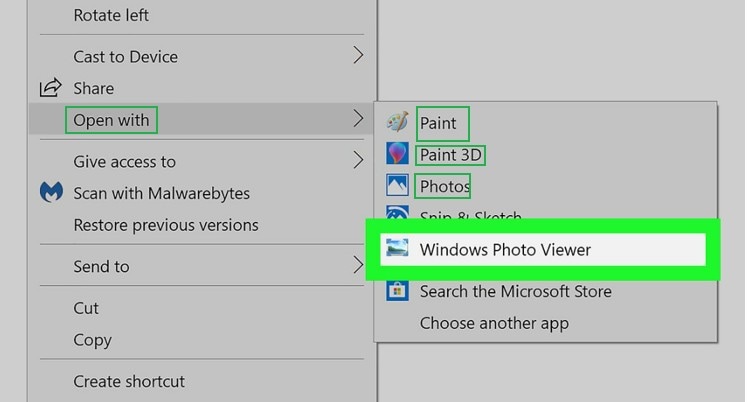This screenshot has height=402, width=747.
Task: Click the Photos app icon
Action: (397, 186)
